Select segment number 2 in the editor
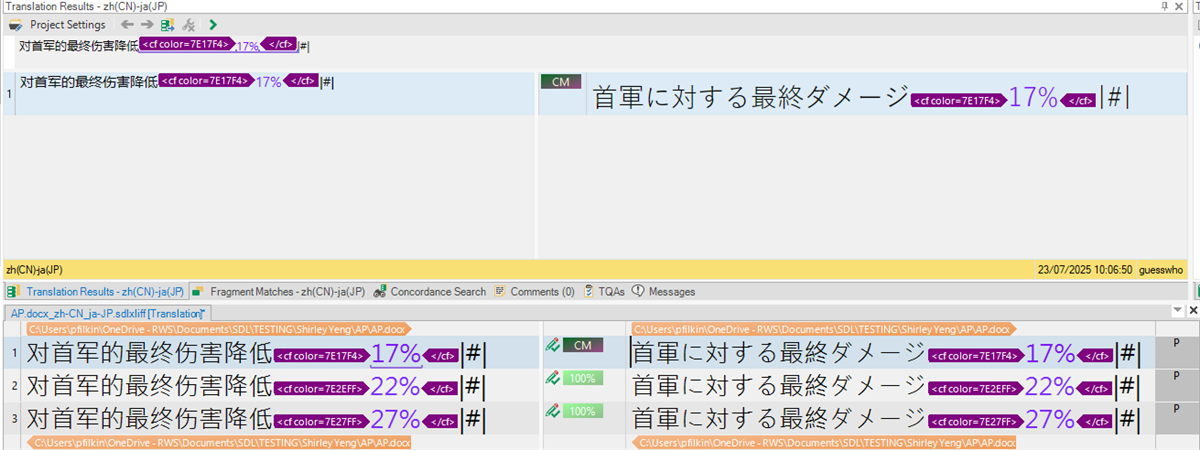 tap(13, 386)
